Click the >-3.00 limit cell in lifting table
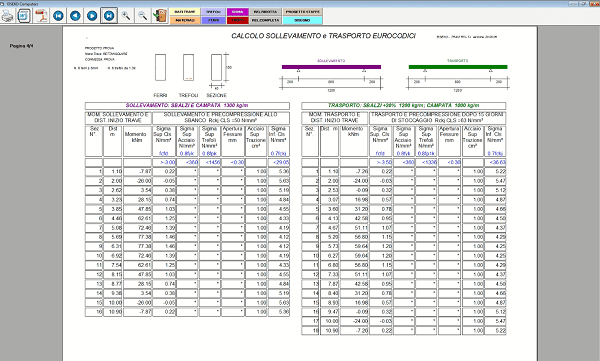The width and height of the screenshot is (600, 361). (164, 162)
